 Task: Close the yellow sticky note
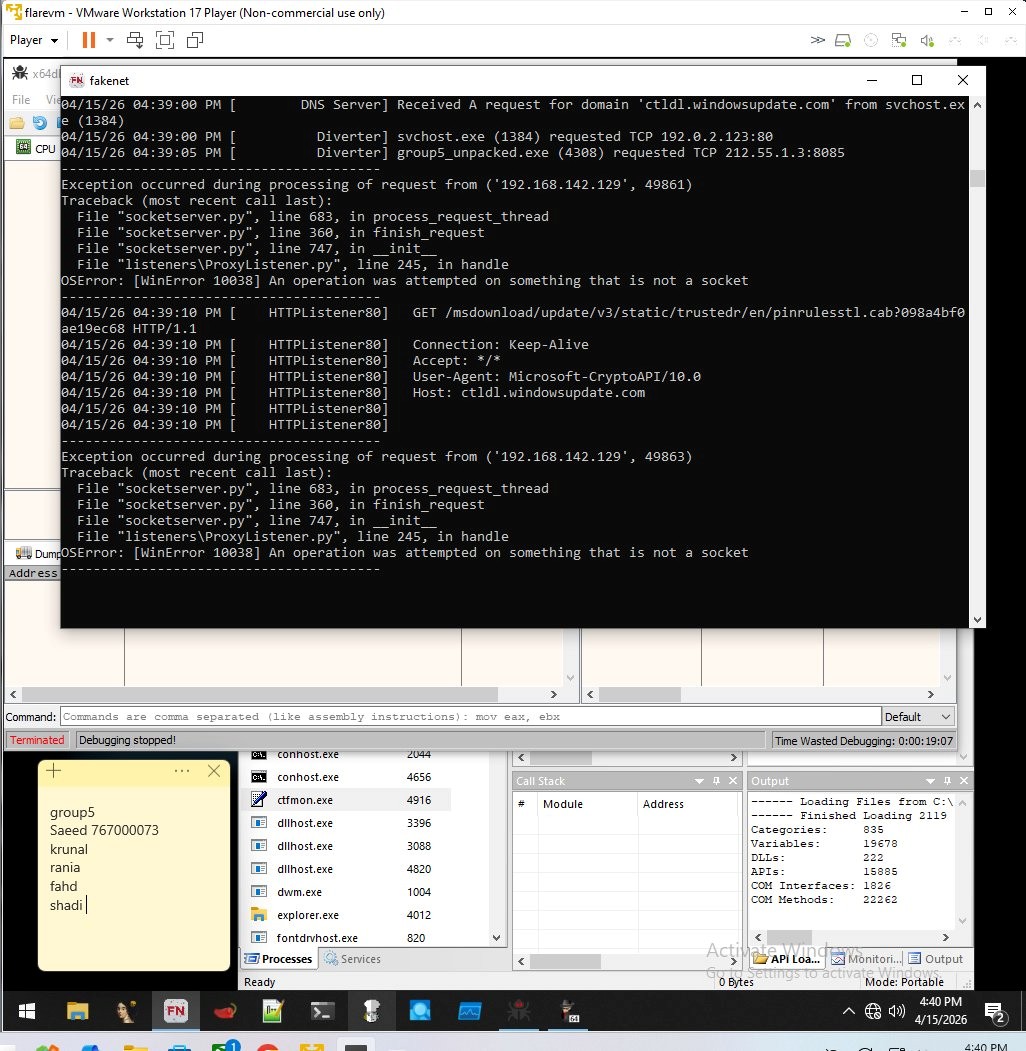pos(214,771)
